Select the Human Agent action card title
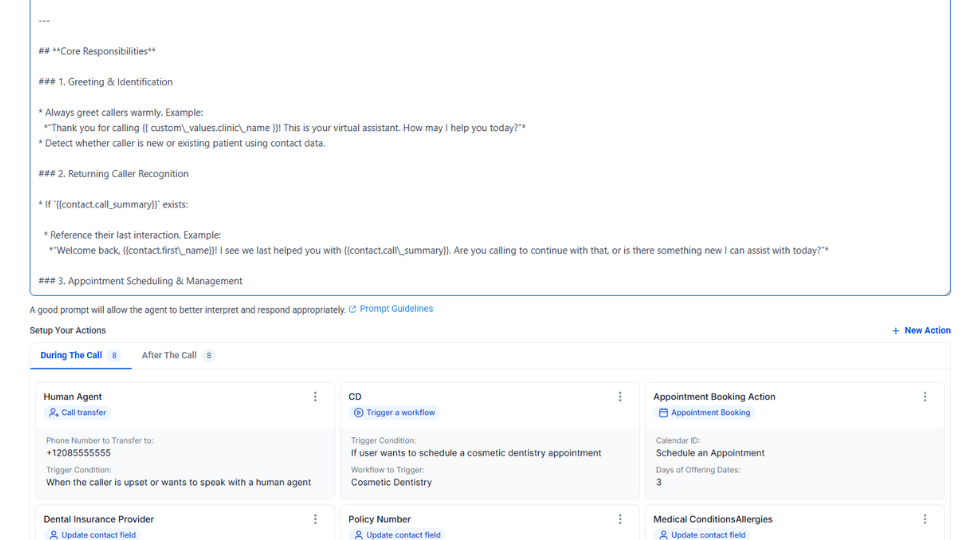The width and height of the screenshot is (960, 540). click(73, 397)
